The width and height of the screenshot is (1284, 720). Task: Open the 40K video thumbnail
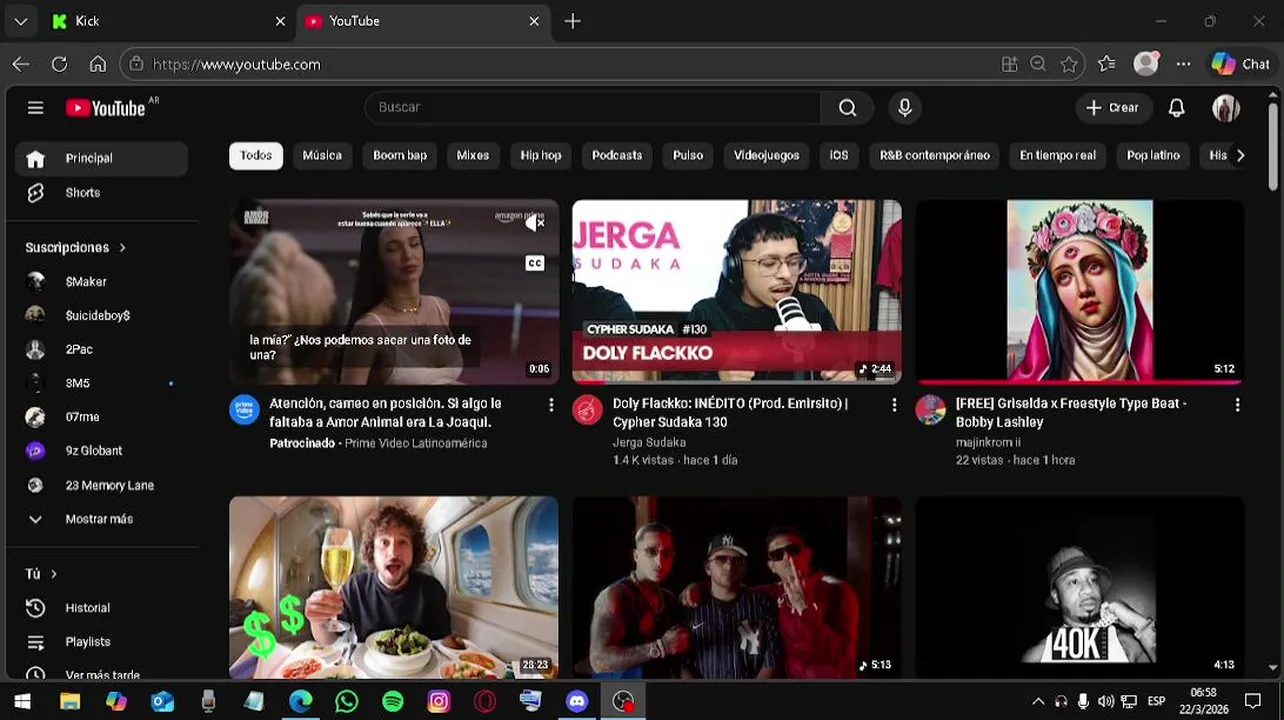click(1080, 588)
